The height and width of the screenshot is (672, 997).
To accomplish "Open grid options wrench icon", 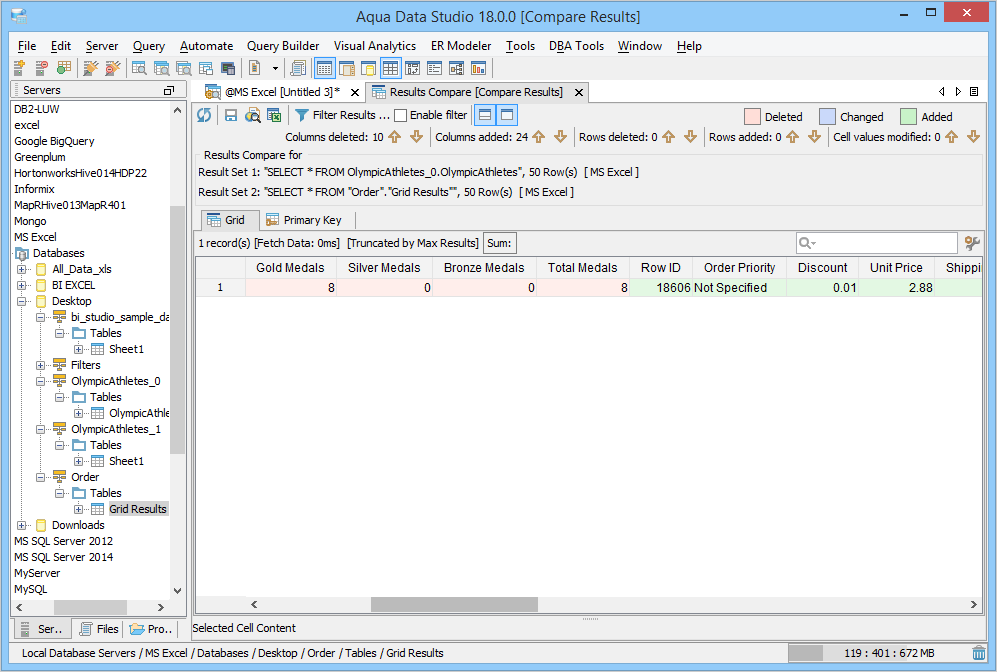I will (x=972, y=243).
